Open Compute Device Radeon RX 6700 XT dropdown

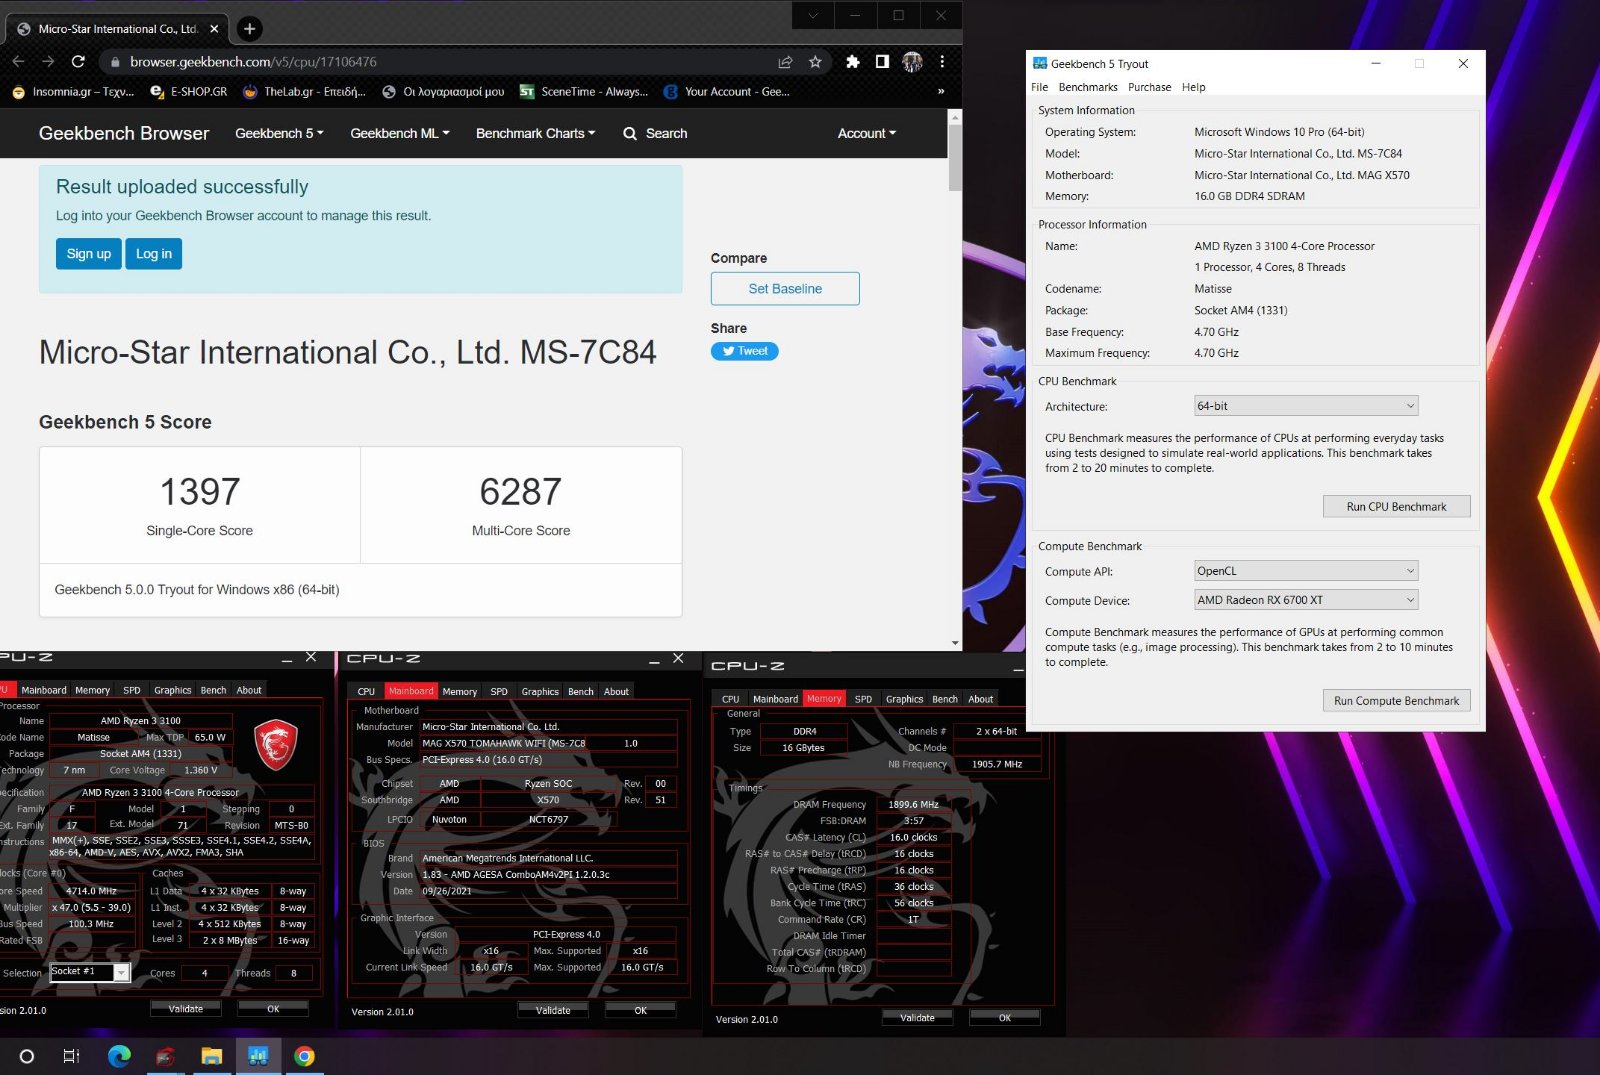coord(1306,600)
